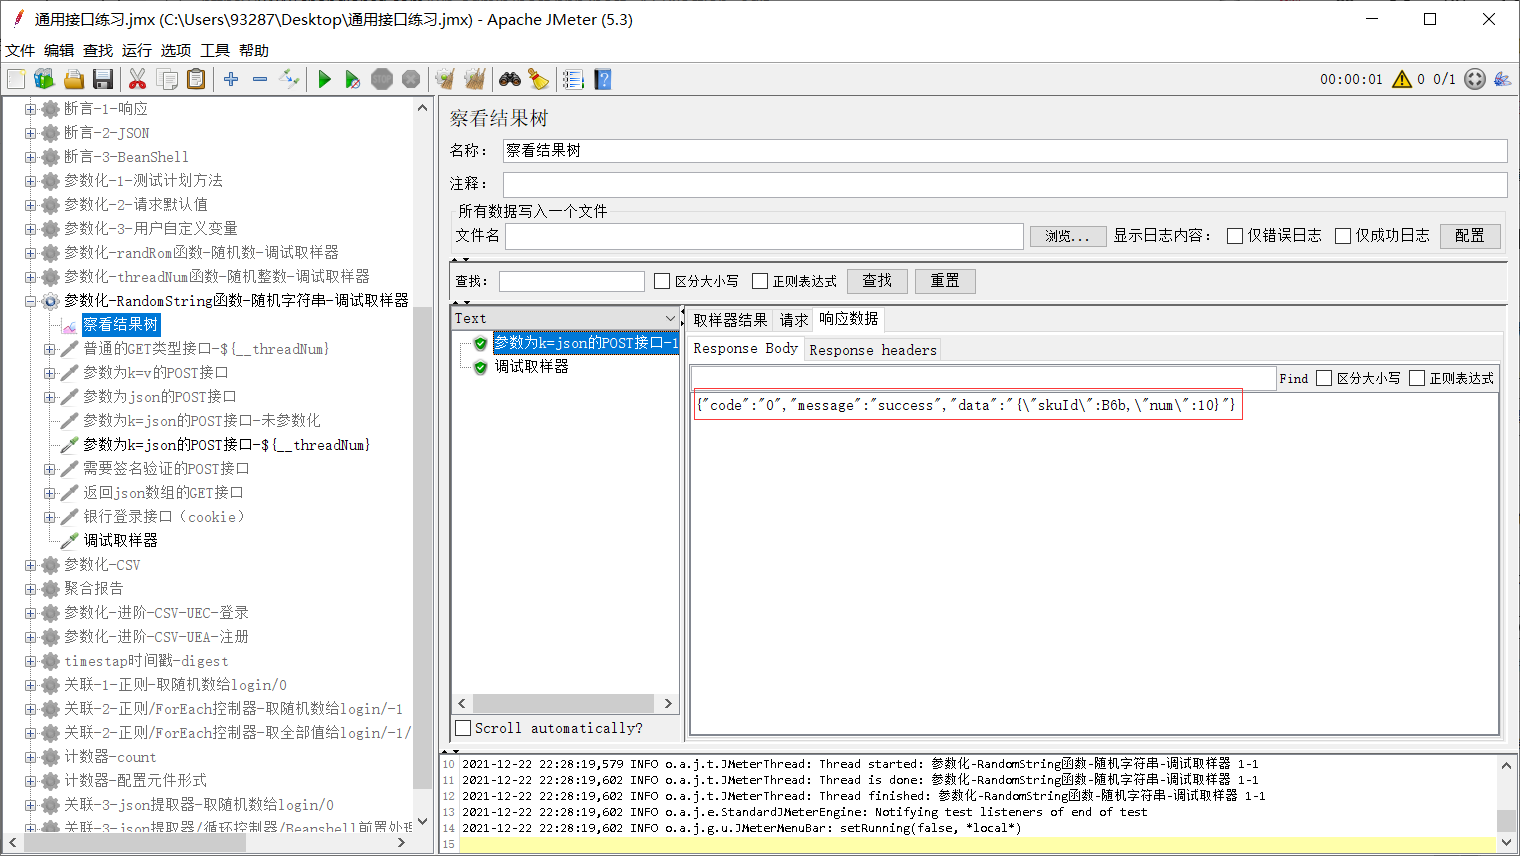1520x856 pixels.
Task: Click the 浏览... button
Action: coord(1068,236)
